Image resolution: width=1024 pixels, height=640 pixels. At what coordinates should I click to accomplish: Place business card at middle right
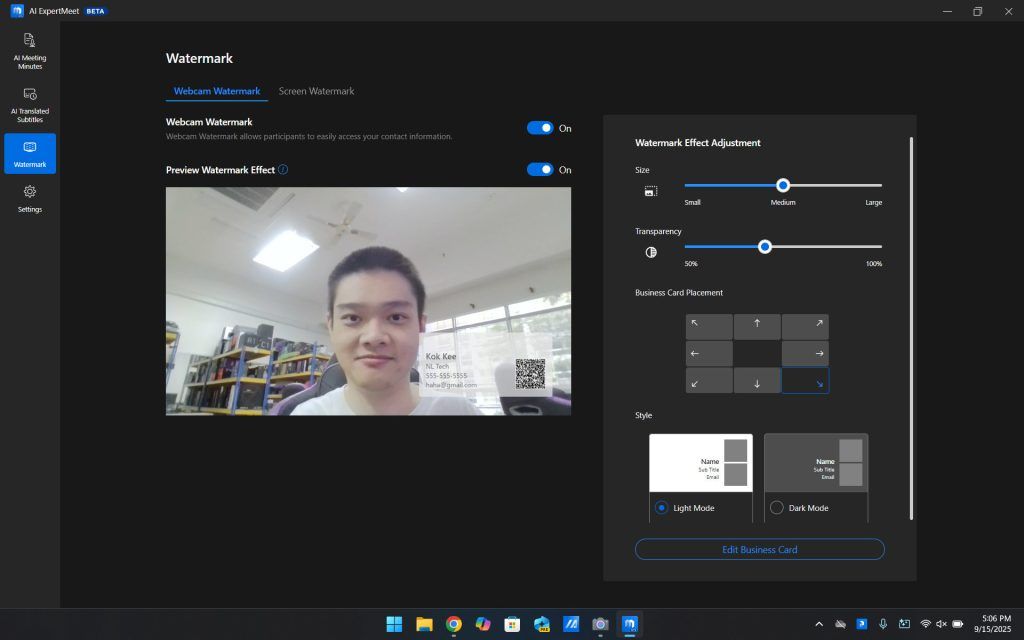[x=805, y=353]
